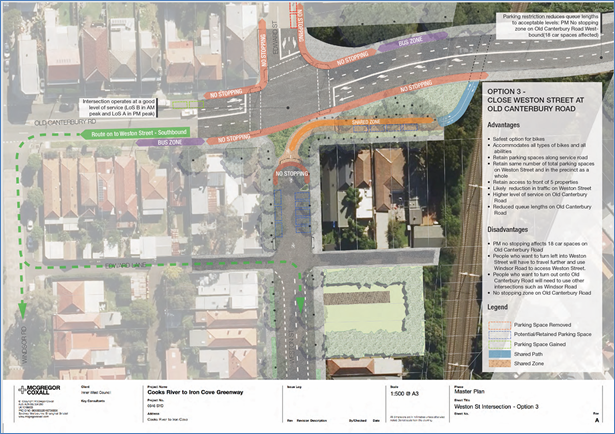Click the 'Shared Path' legend text
The image size is (615, 434).
coord(528,354)
